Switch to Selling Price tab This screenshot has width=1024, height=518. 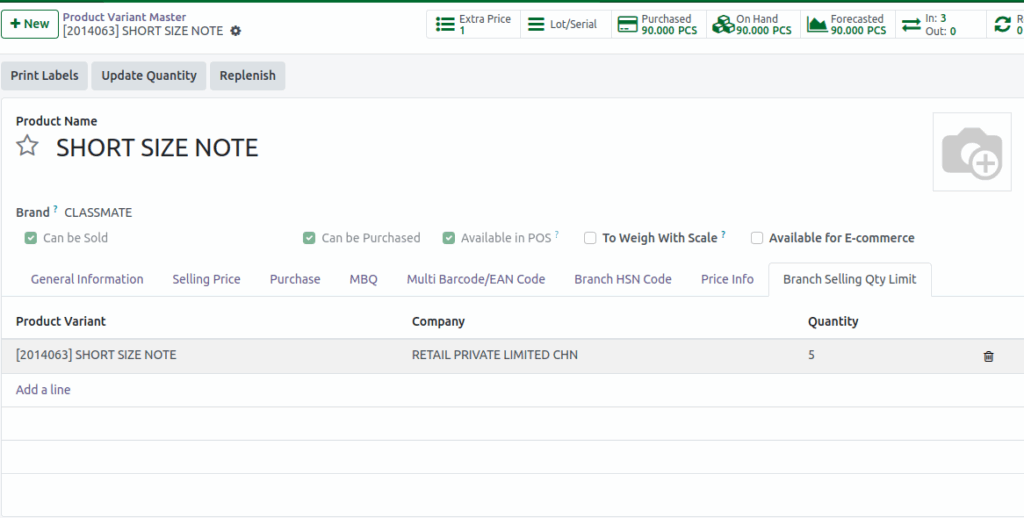click(206, 279)
